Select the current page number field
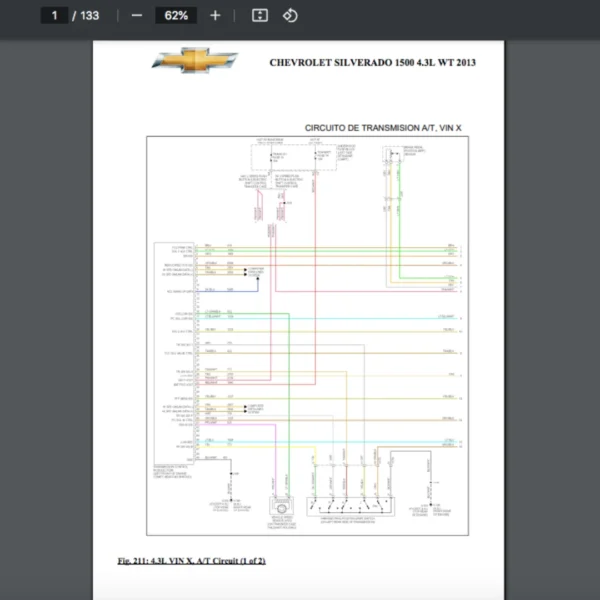 [x=54, y=16]
